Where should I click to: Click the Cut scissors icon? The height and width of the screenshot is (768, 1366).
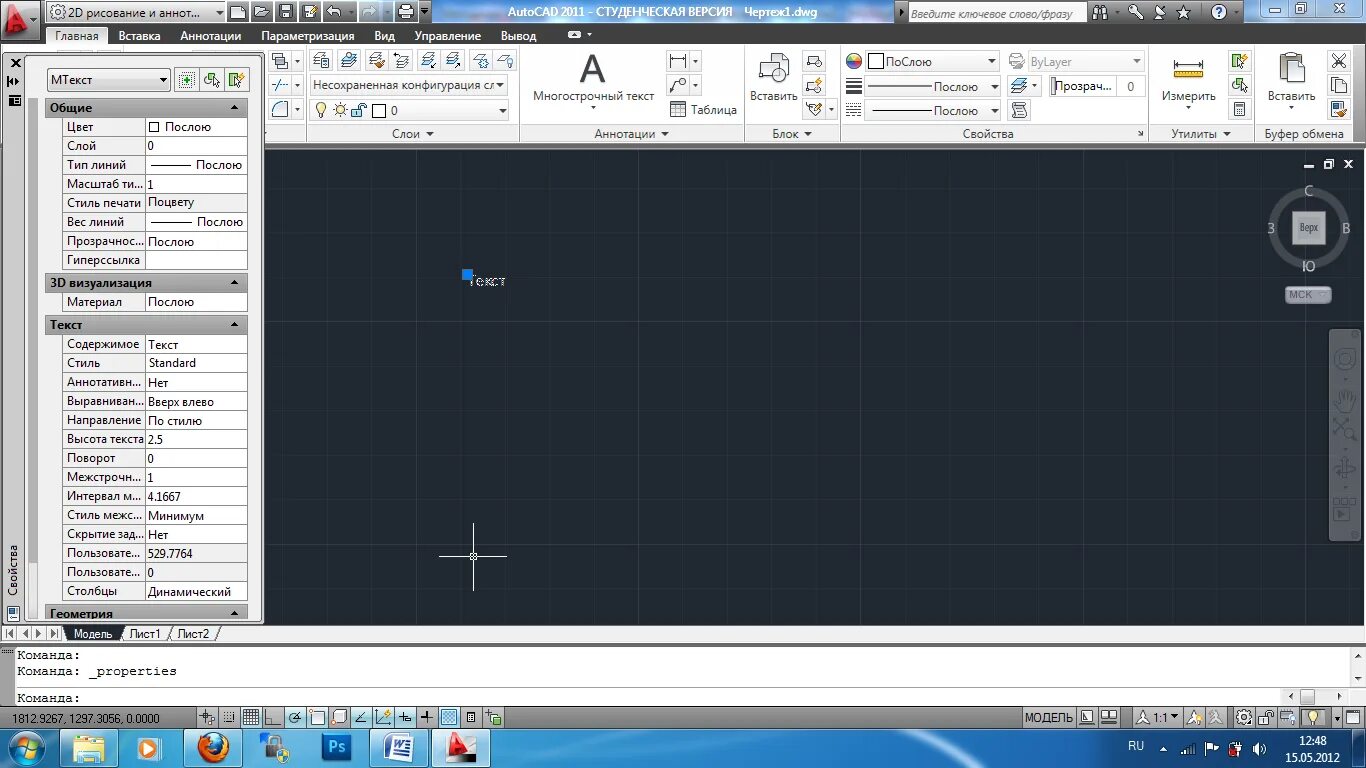pos(1338,61)
